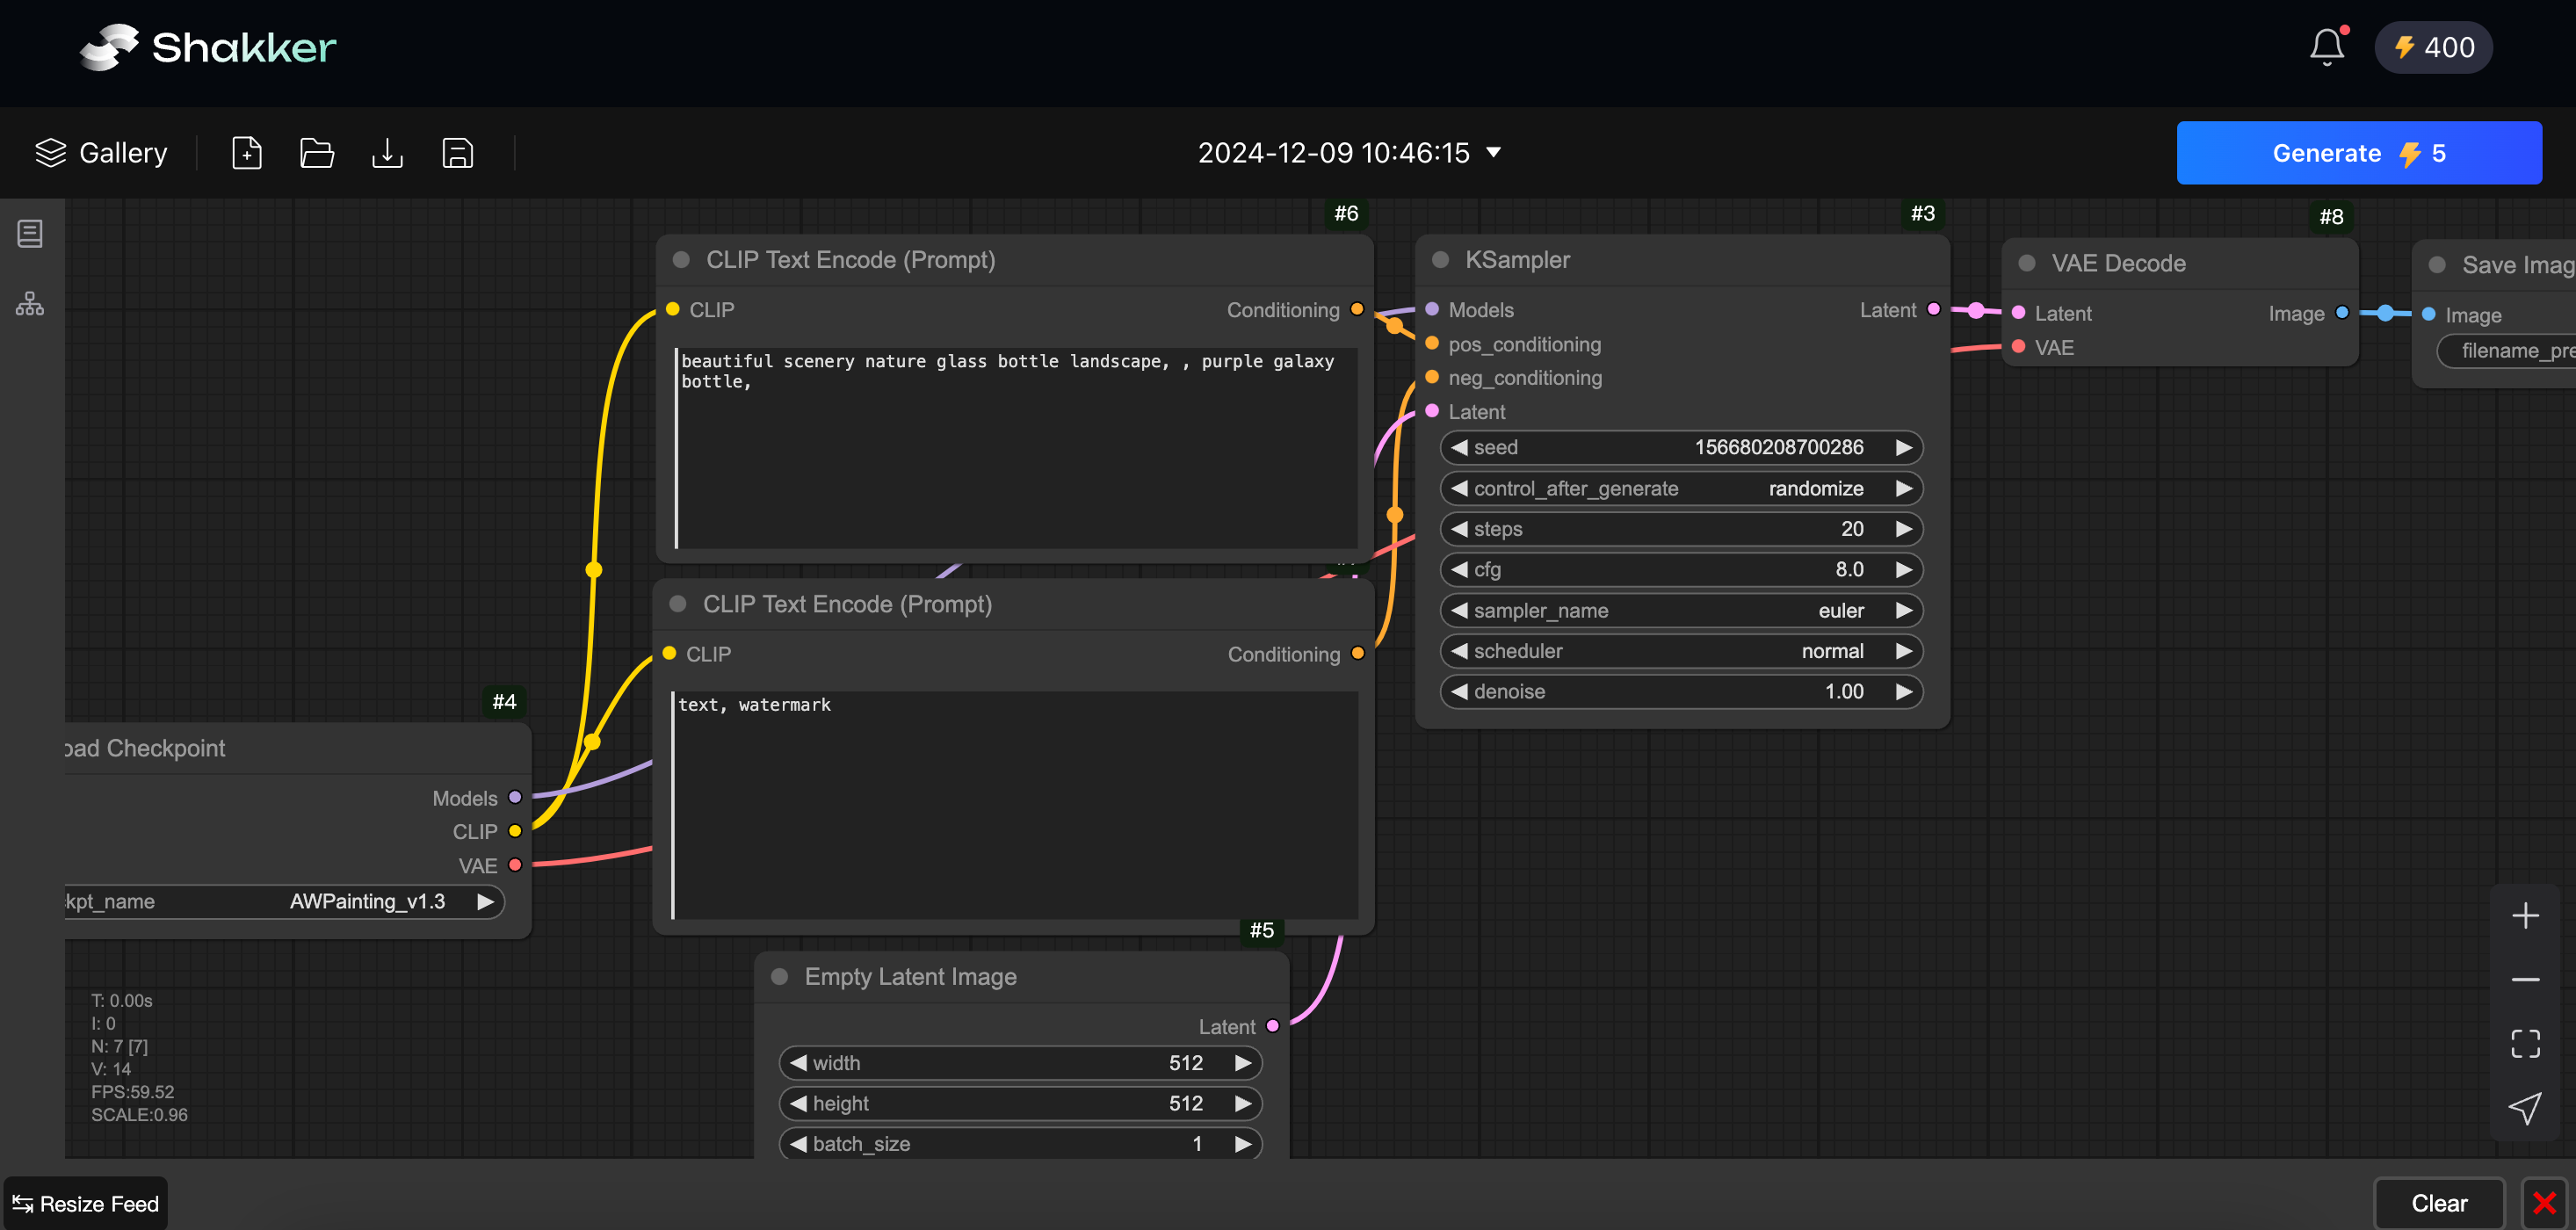Open the workflow folder icon
This screenshot has height=1230, width=2576.
click(317, 153)
